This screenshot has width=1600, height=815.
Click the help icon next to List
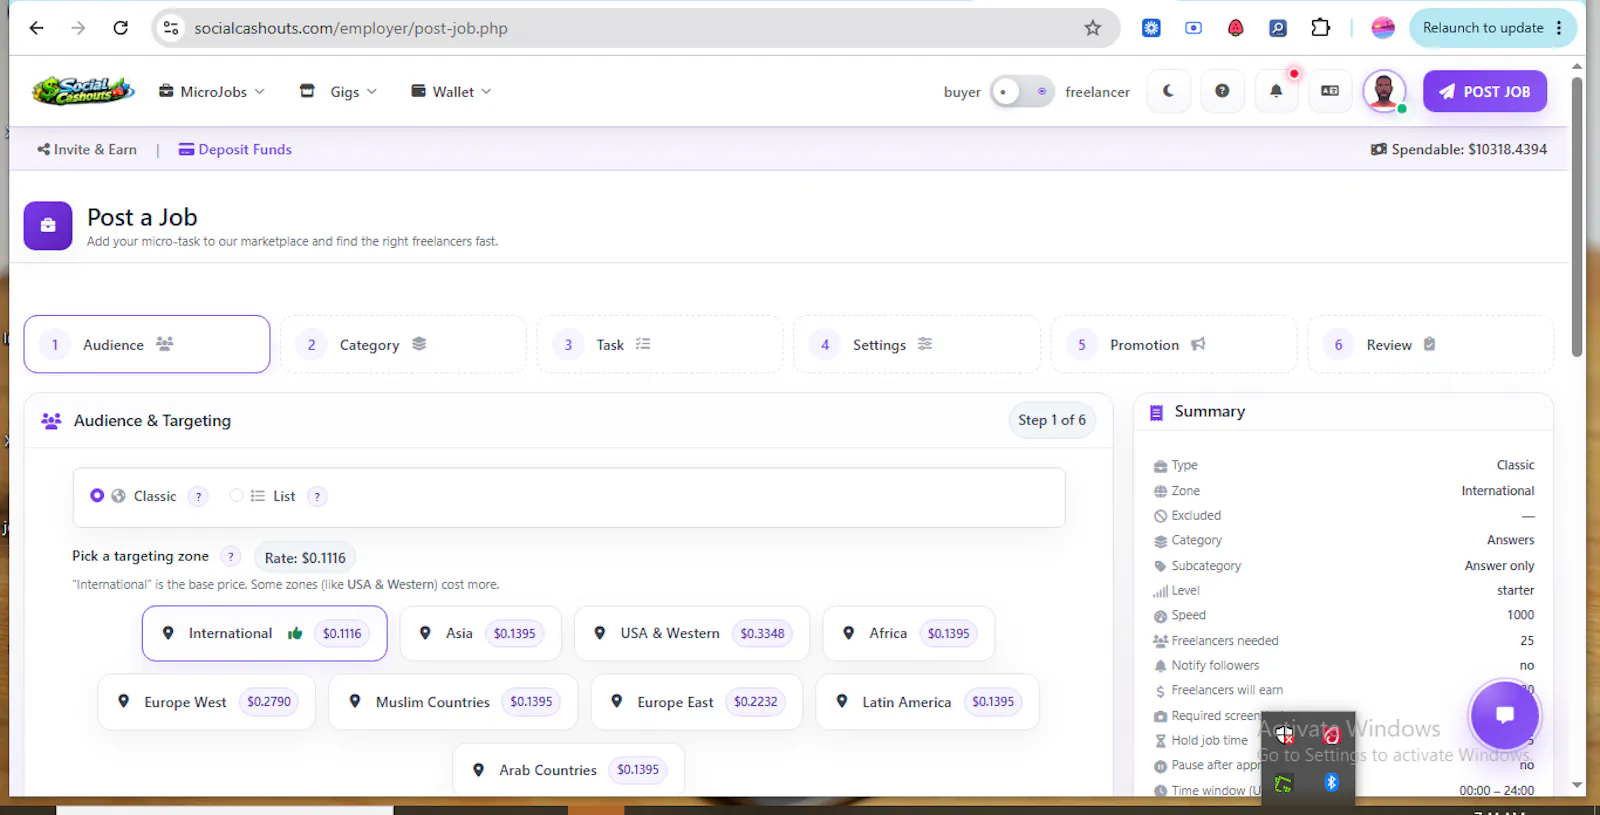(x=317, y=496)
